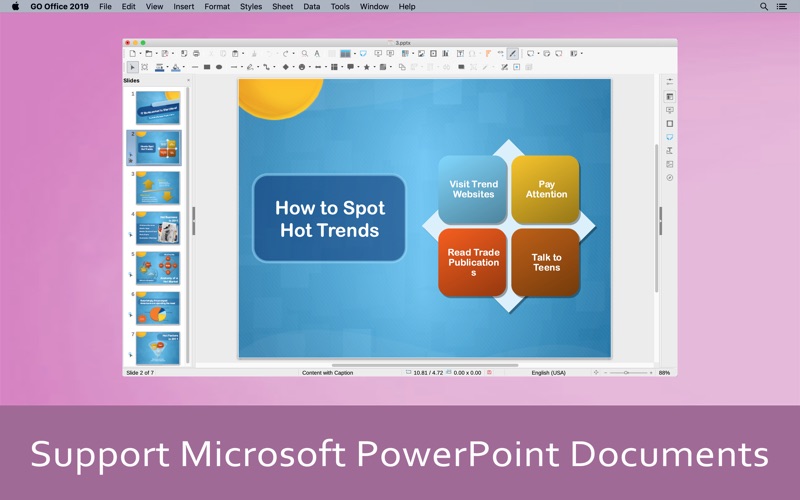Click the Export as PDF icon

[x=184, y=53]
